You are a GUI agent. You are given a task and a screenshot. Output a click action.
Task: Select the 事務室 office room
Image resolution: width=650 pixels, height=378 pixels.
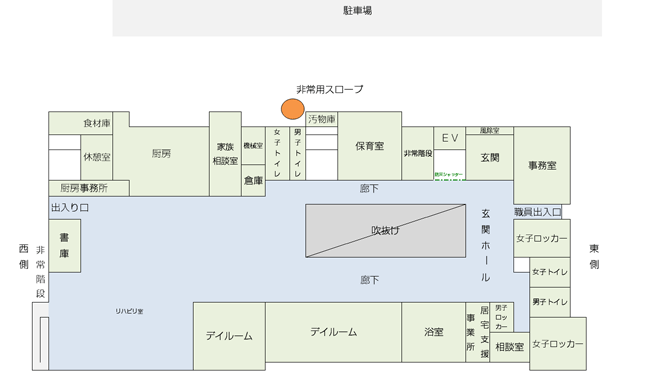(x=542, y=165)
